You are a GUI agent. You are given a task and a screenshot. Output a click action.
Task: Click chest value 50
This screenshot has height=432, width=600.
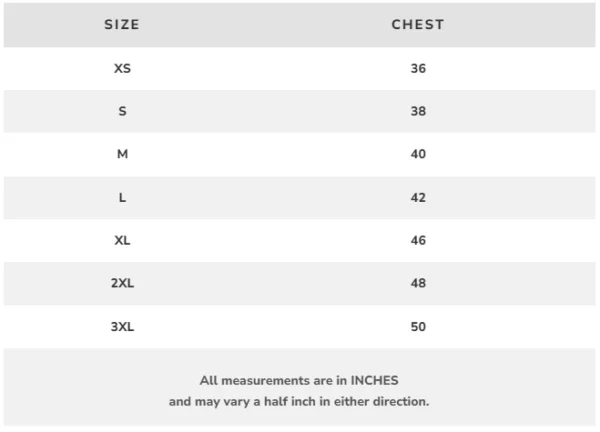point(418,326)
